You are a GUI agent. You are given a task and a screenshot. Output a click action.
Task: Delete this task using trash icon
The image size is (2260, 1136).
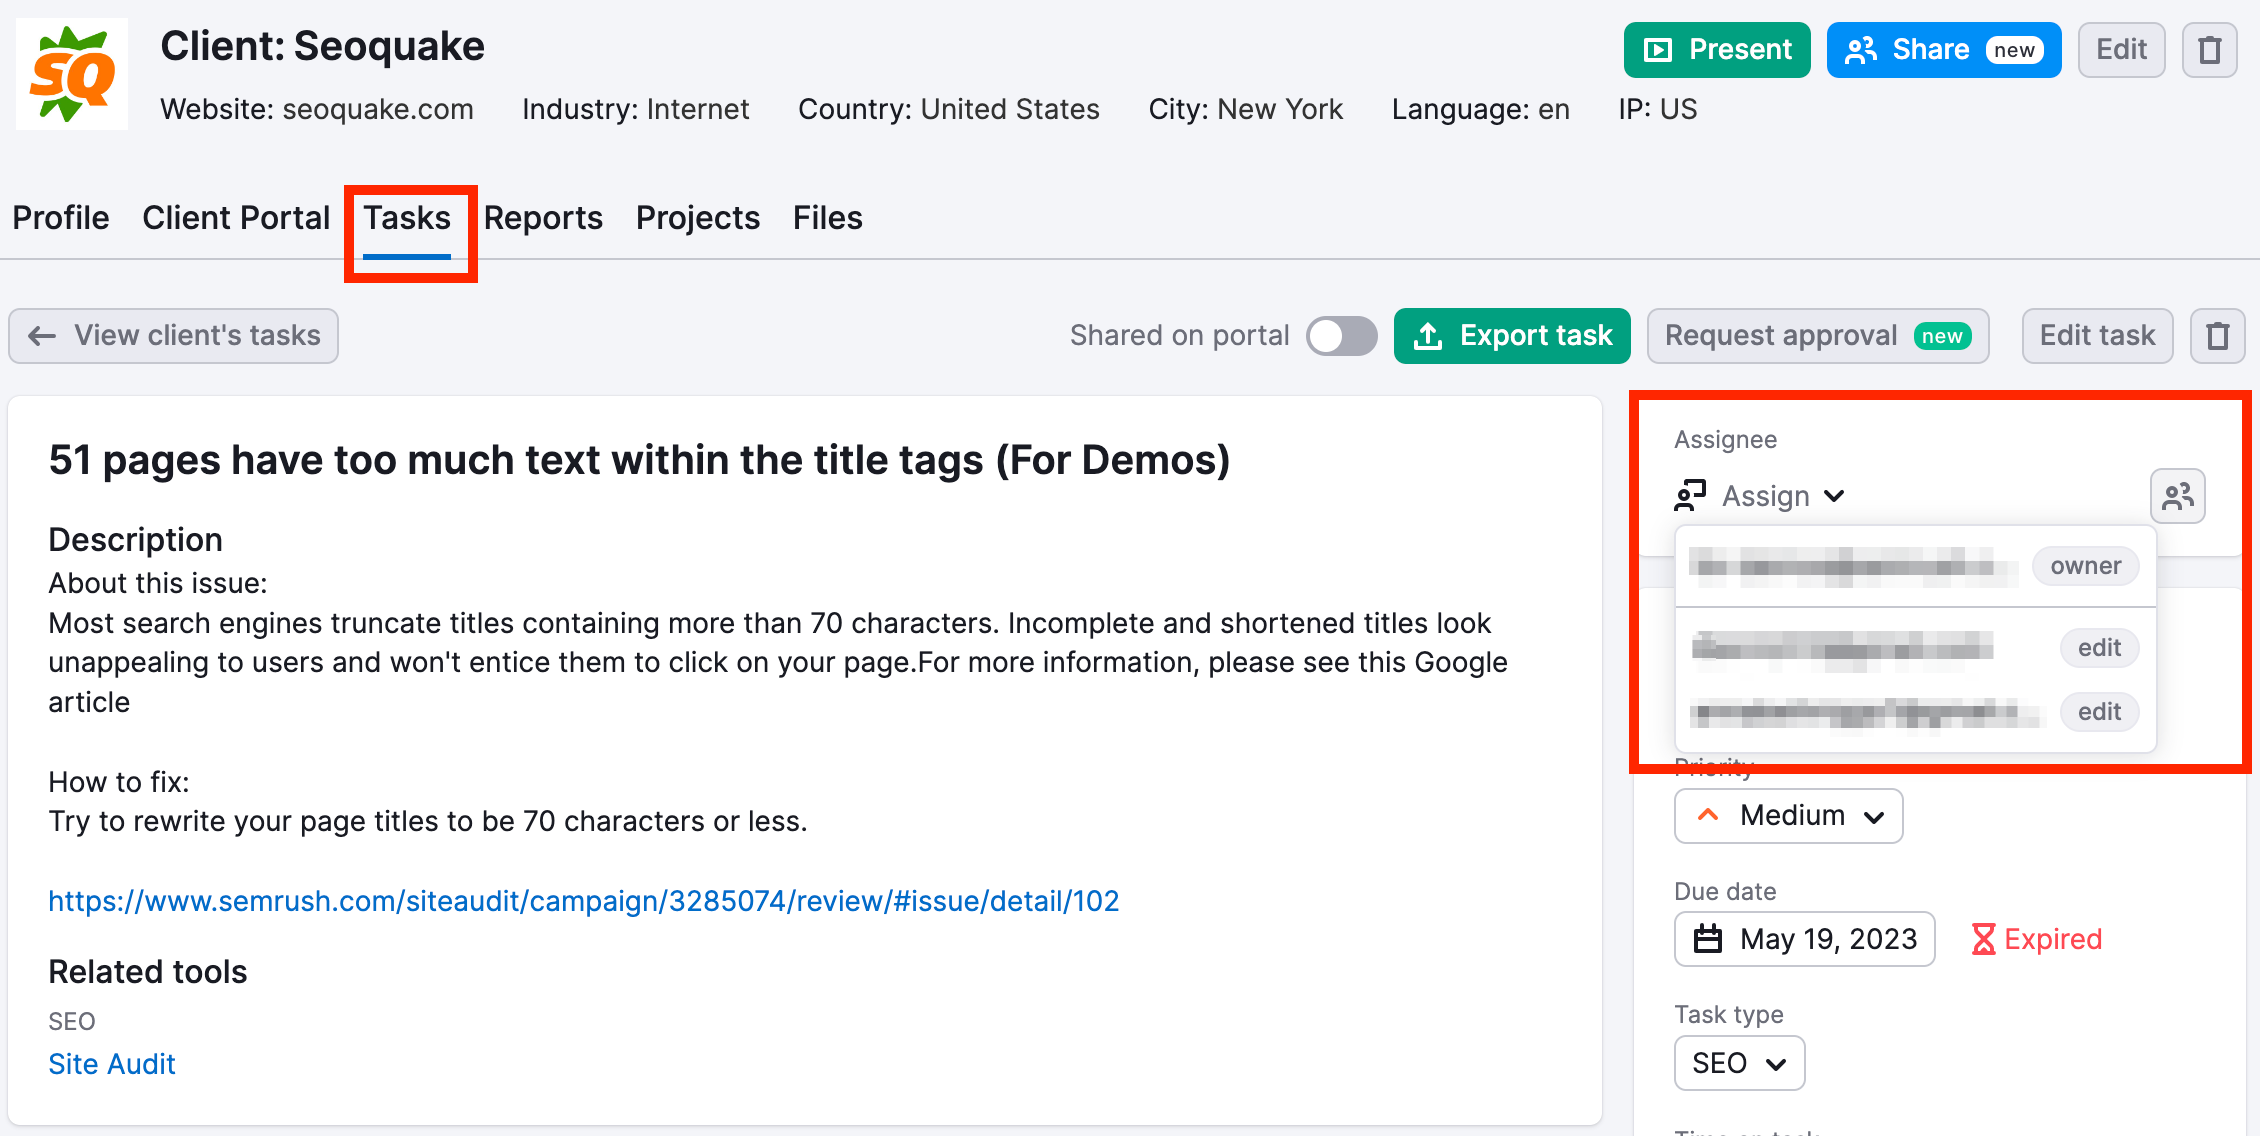pos(2218,336)
